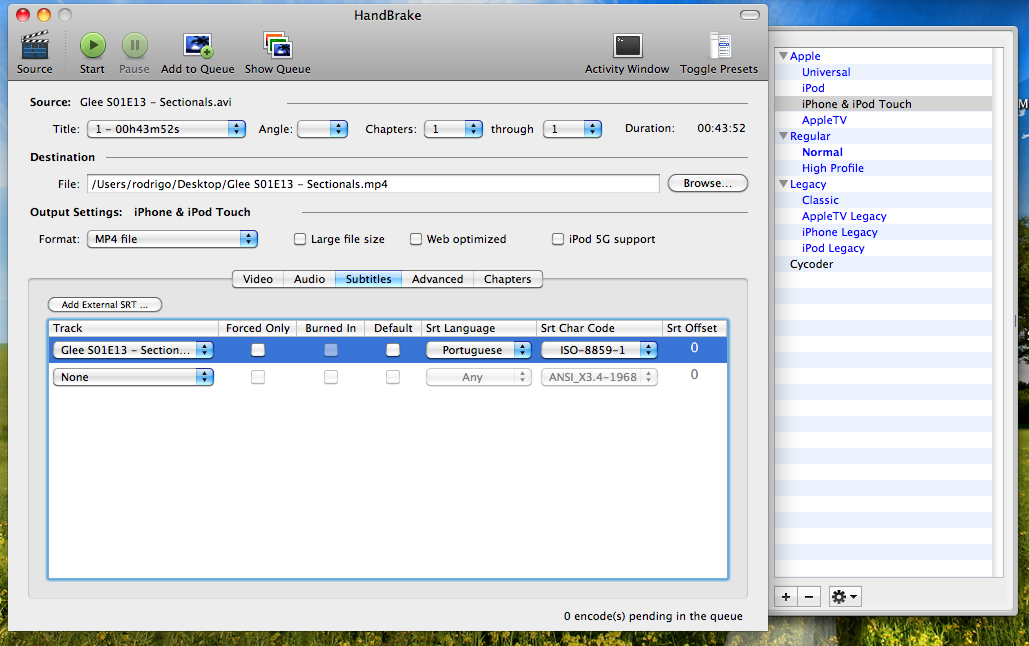Add current job to queue icon

point(198,45)
